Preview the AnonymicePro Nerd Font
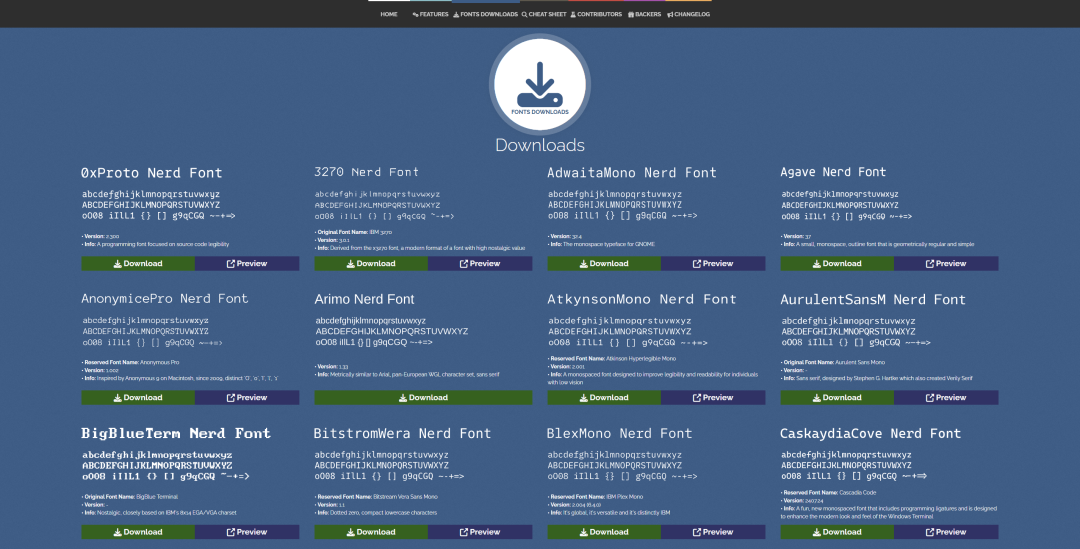 pos(247,397)
